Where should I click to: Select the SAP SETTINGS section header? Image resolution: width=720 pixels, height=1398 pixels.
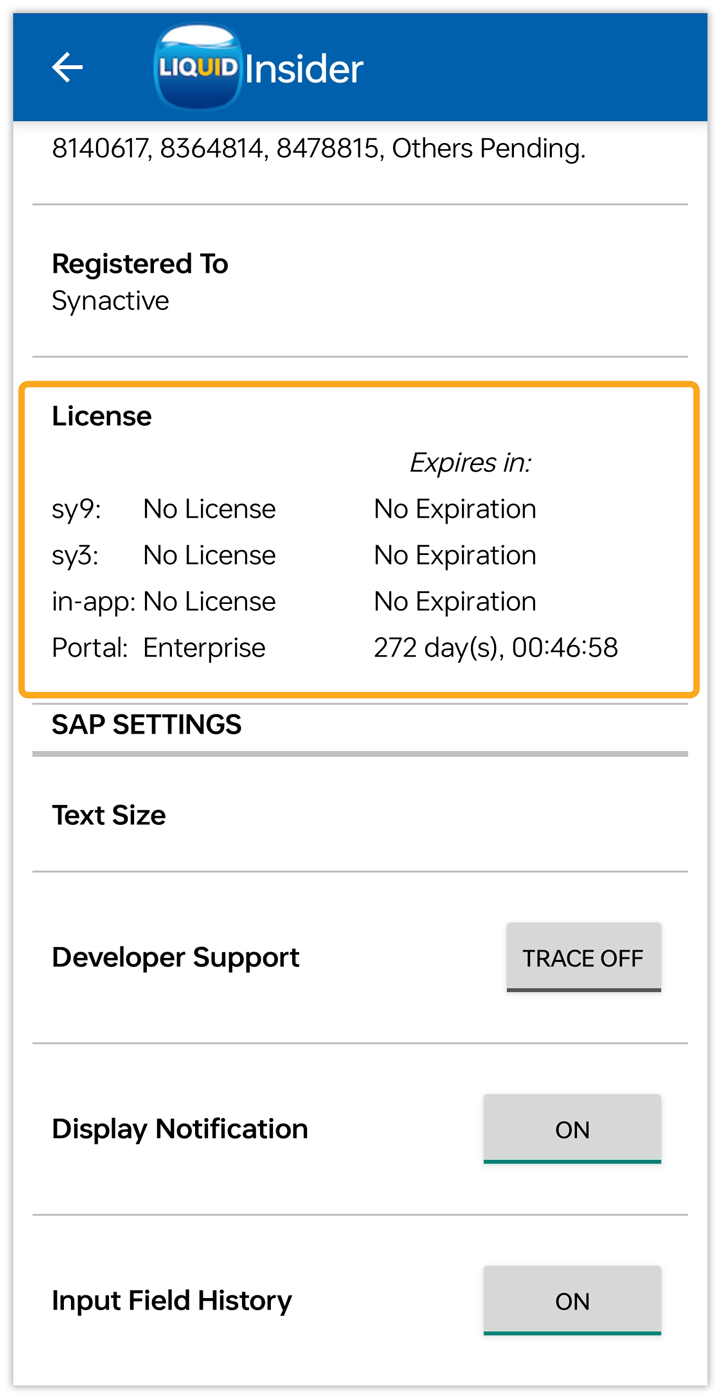click(147, 724)
